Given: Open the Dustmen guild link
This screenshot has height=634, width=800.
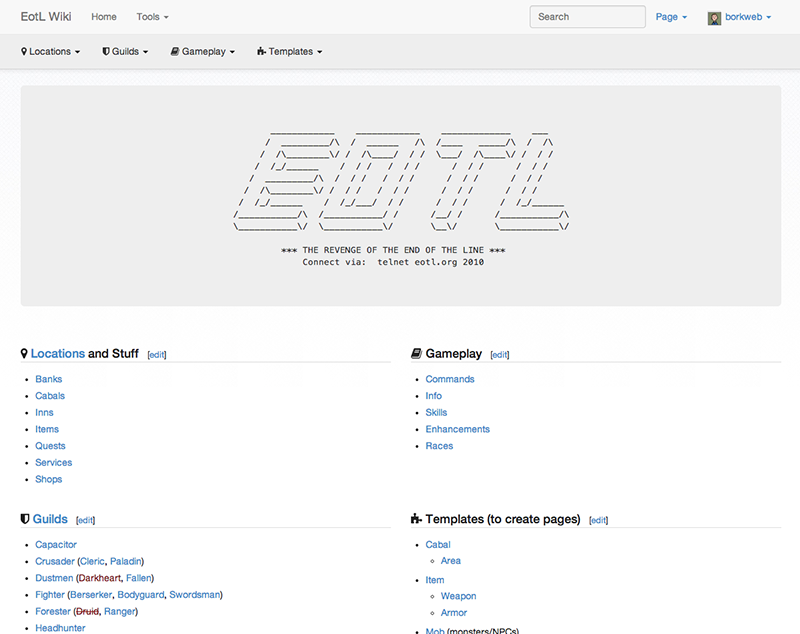Looking at the screenshot, I should (x=54, y=578).
